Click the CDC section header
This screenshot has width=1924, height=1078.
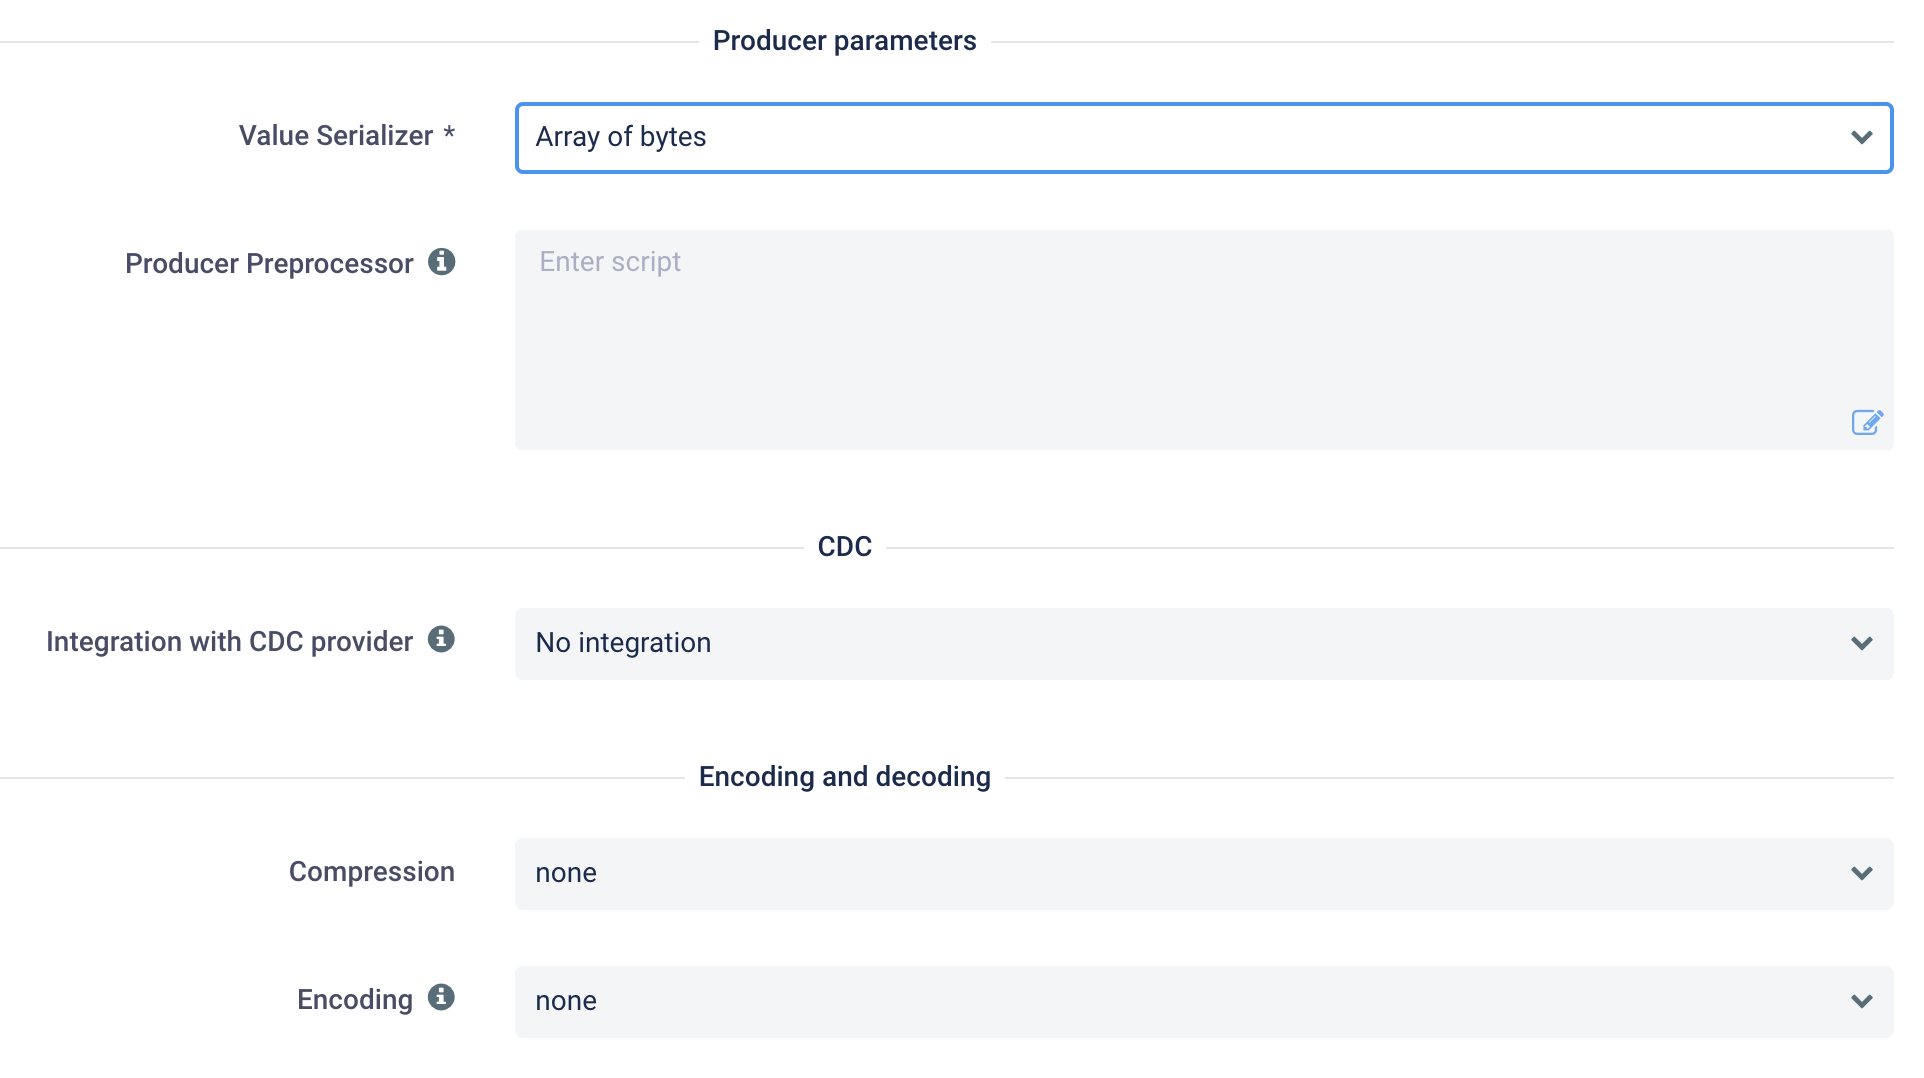(845, 546)
